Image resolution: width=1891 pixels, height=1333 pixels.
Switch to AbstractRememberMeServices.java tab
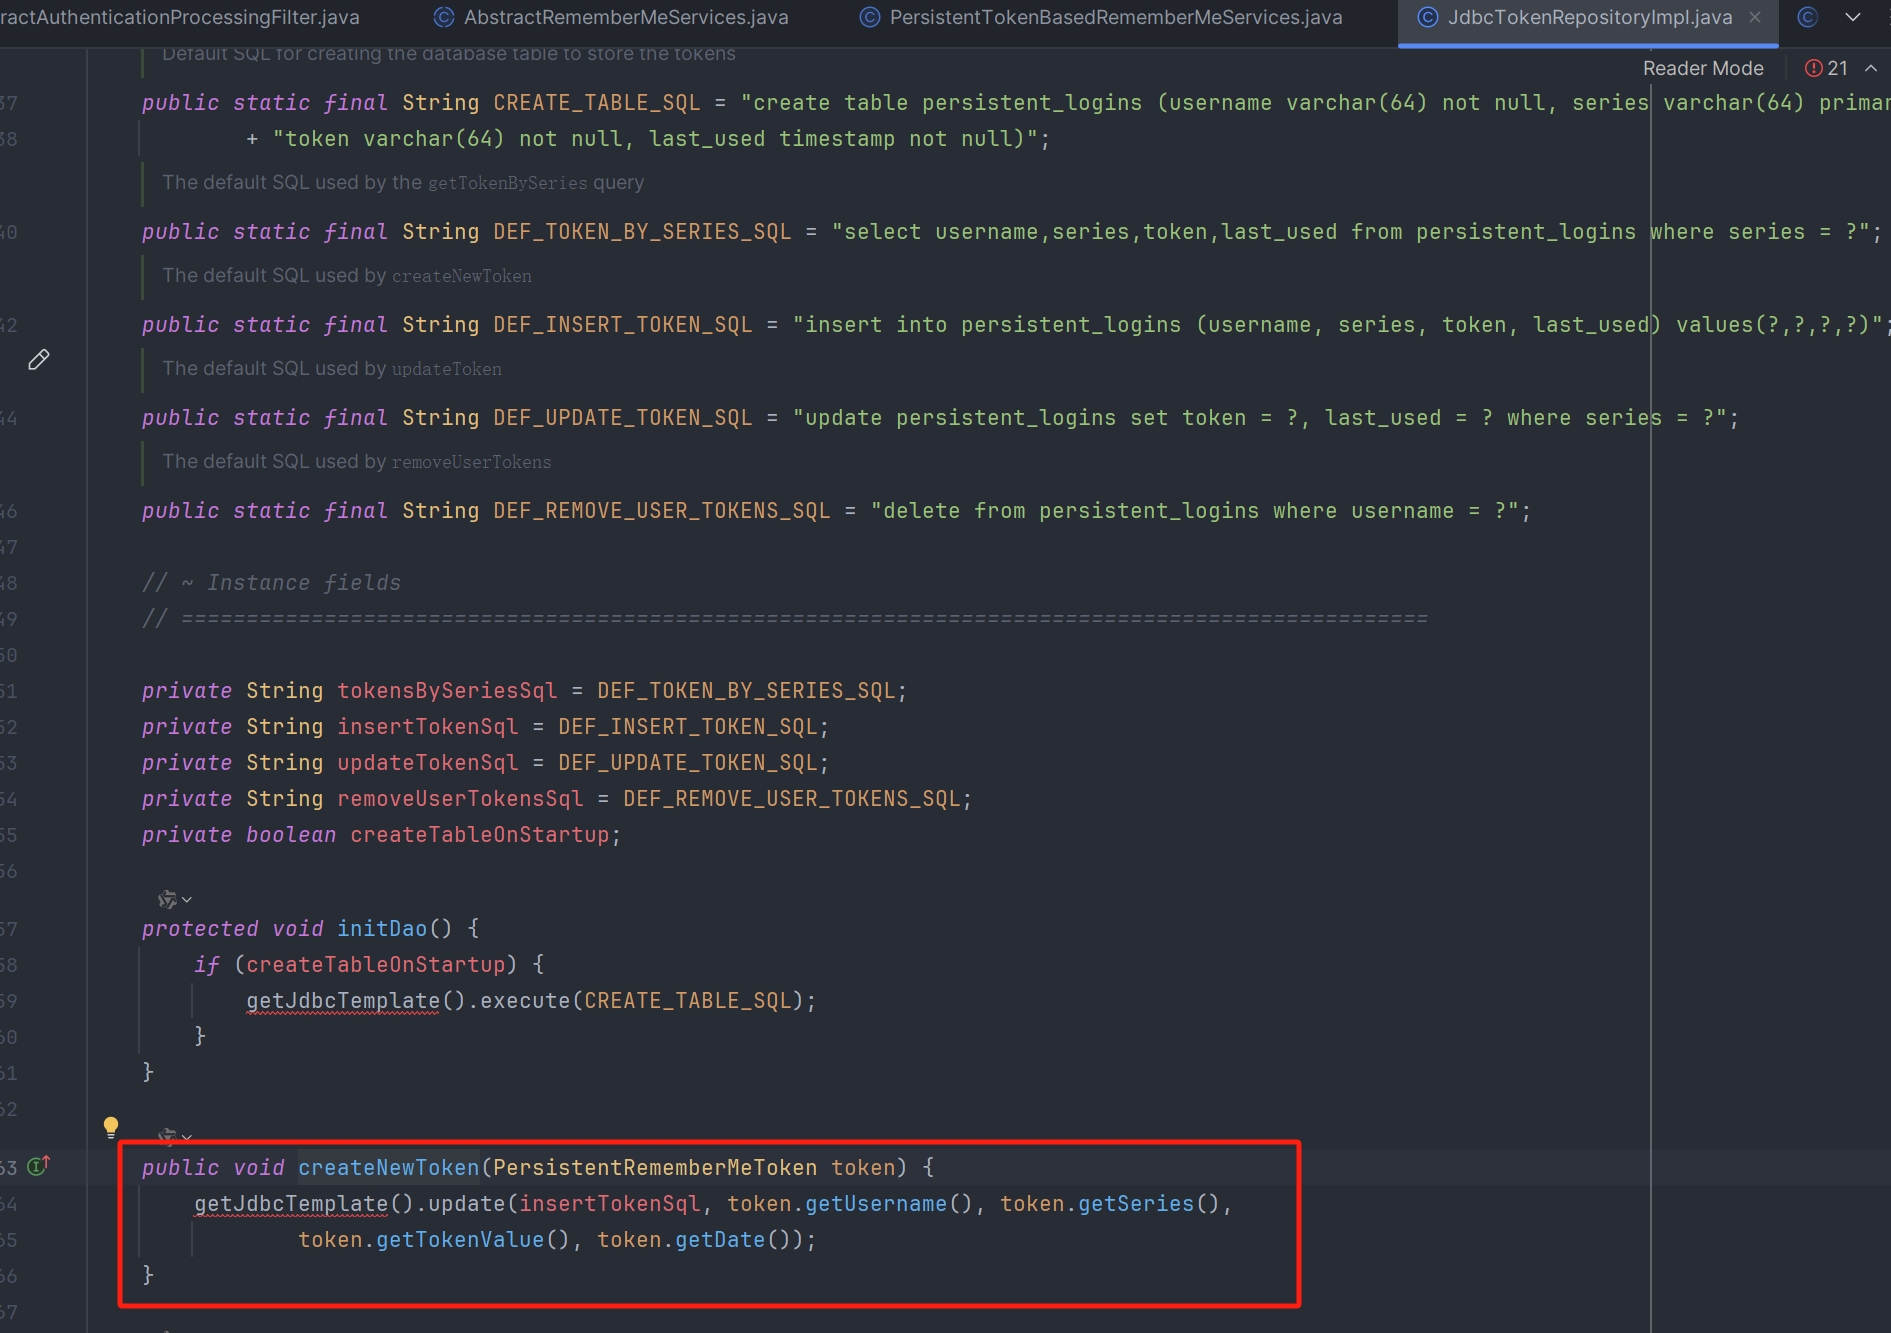(x=625, y=18)
